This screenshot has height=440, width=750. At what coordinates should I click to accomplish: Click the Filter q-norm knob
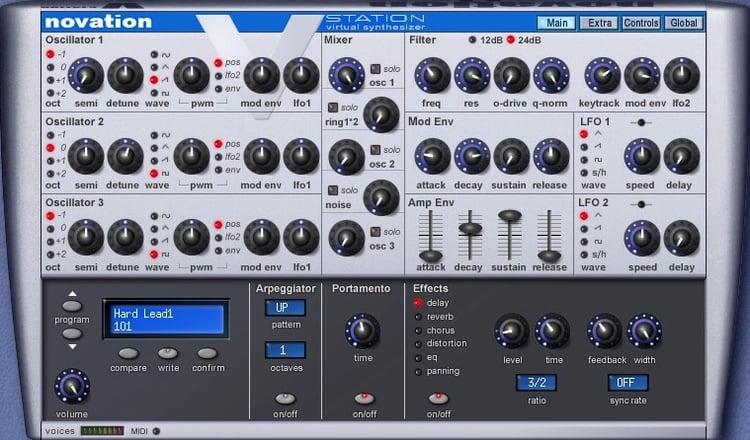[x=551, y=76]
